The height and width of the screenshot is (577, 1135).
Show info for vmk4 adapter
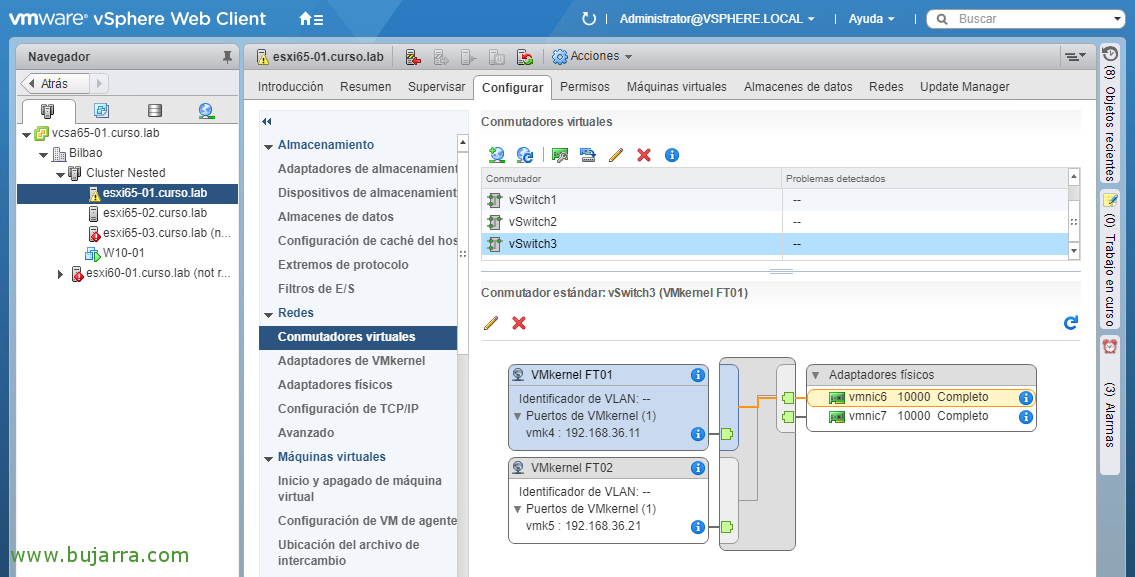click(698, 434)
